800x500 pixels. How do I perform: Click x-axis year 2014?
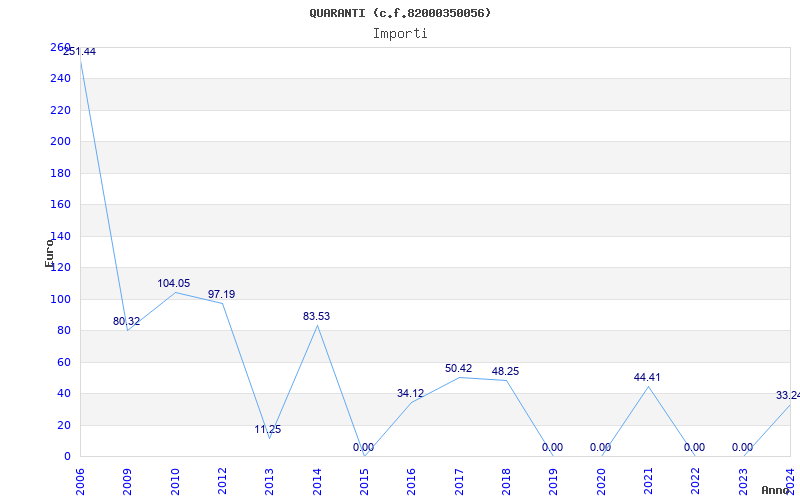point(317,481)
